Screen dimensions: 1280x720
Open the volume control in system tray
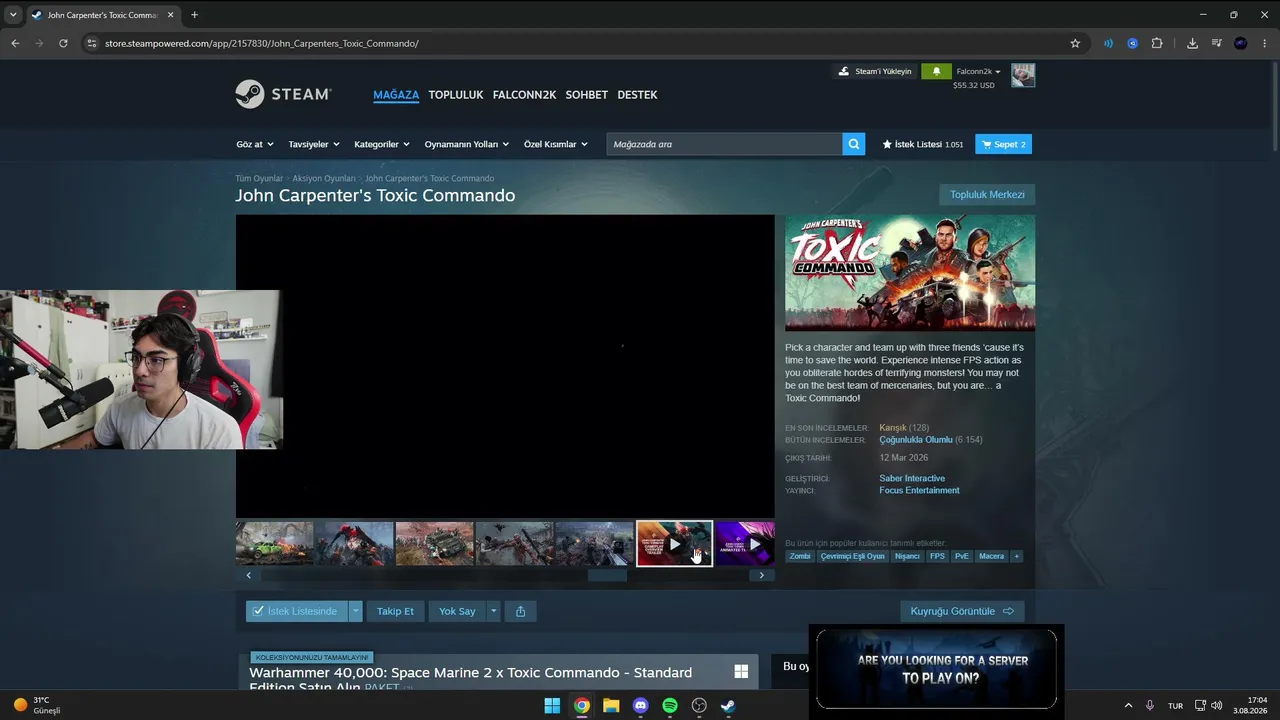tap(1217, 706)
